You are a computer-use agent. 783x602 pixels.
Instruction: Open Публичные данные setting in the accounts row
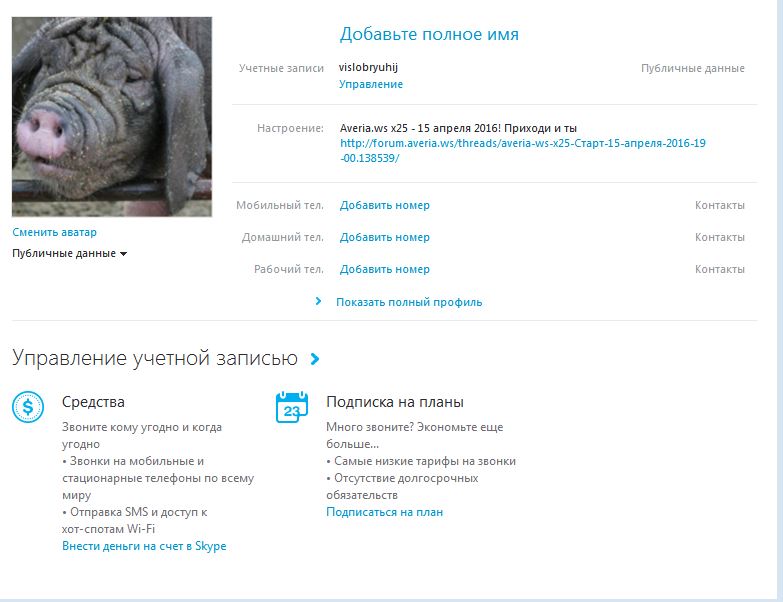click(x=692, y=68)
